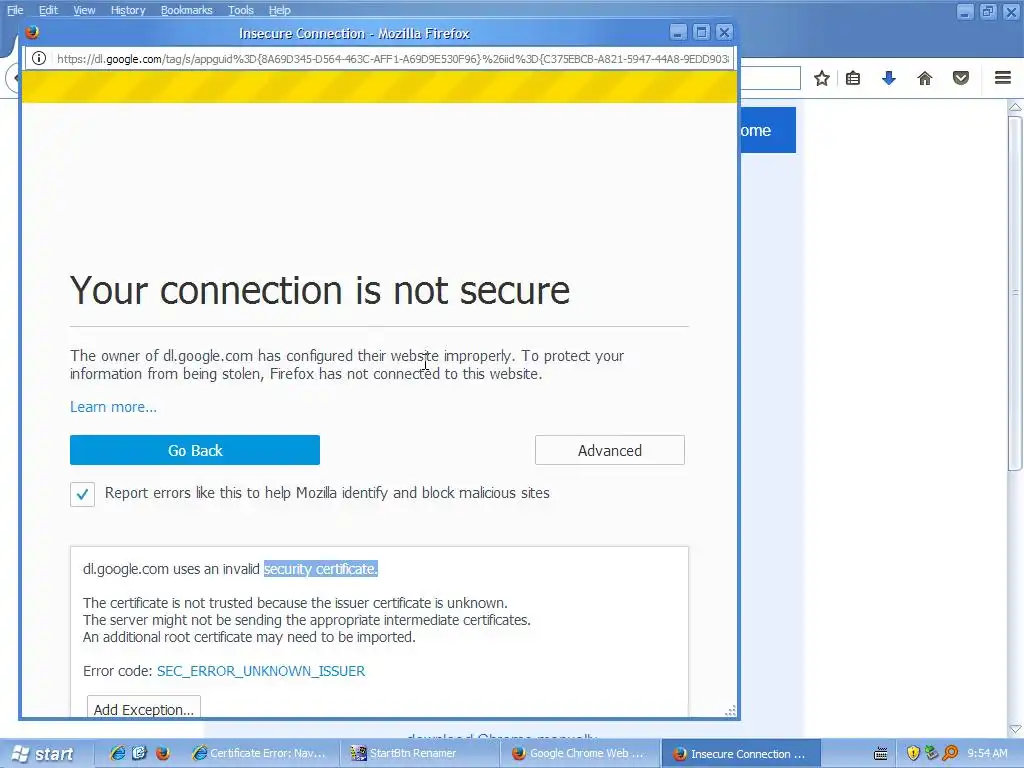Click safely remove hardware tray icon
Image resolution: width=1024 pixels, height=768 pixels.
click(931, 753)
